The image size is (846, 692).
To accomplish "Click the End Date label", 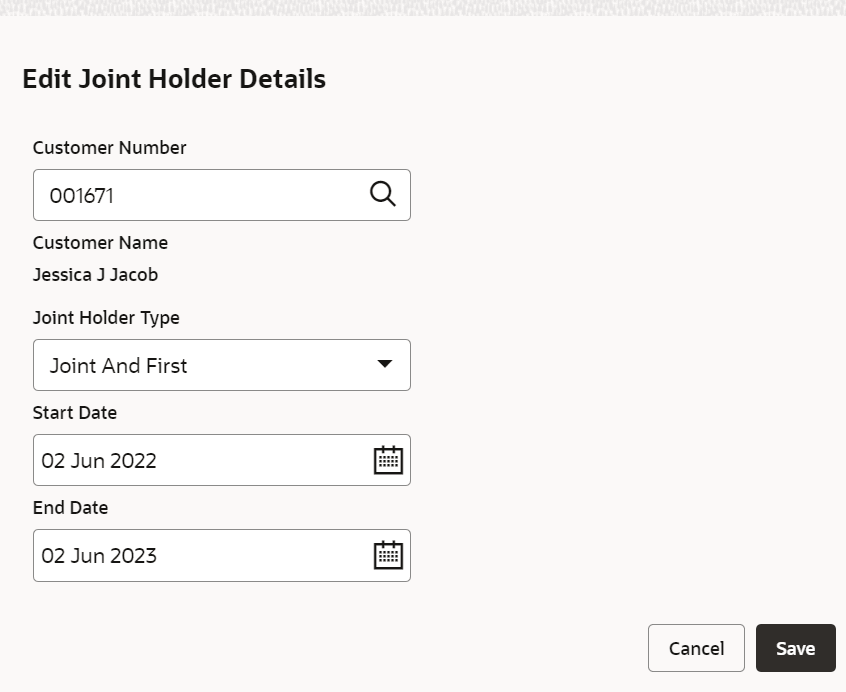I will point(71,508).
